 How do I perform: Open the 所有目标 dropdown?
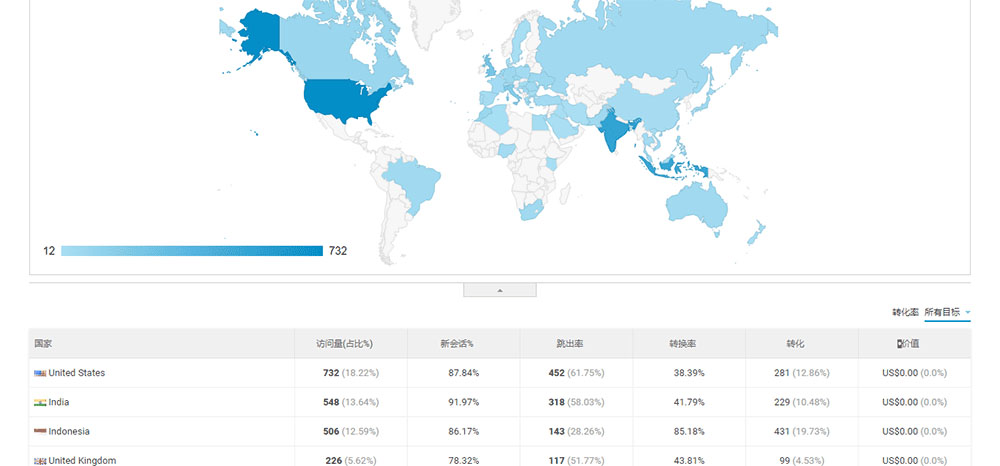947,312
